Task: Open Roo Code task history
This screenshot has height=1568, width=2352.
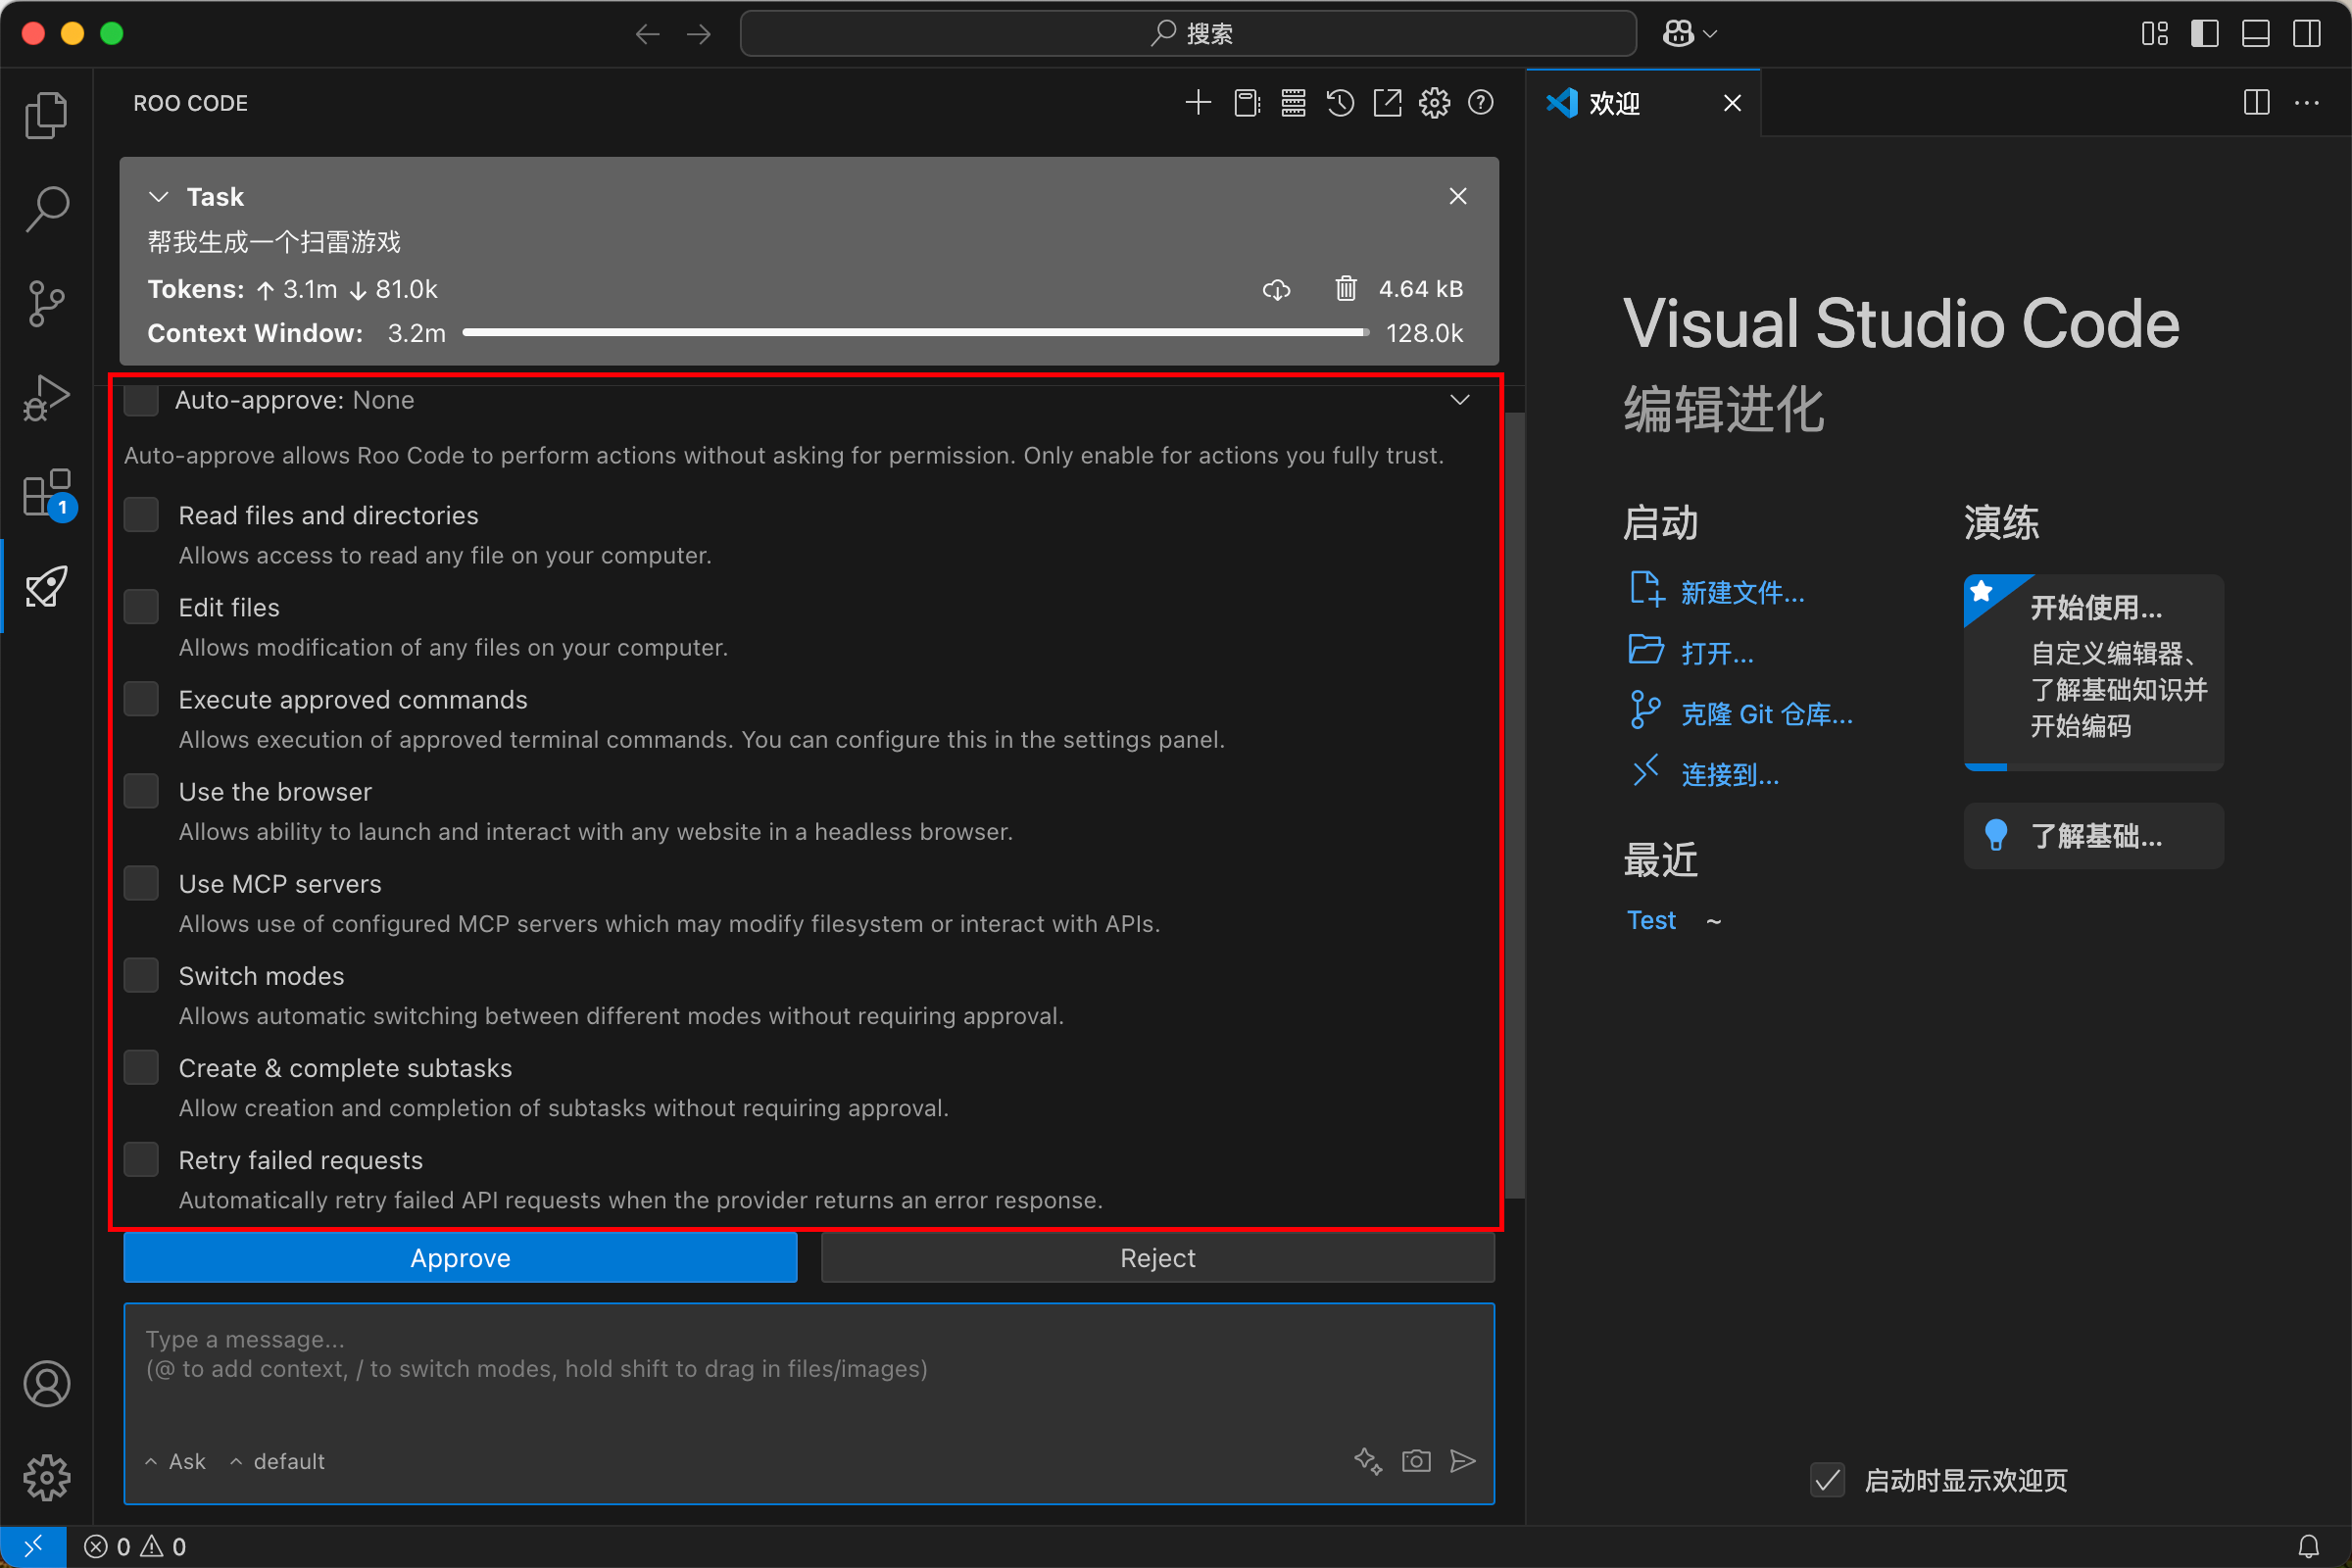Action: click(1340, 102)
